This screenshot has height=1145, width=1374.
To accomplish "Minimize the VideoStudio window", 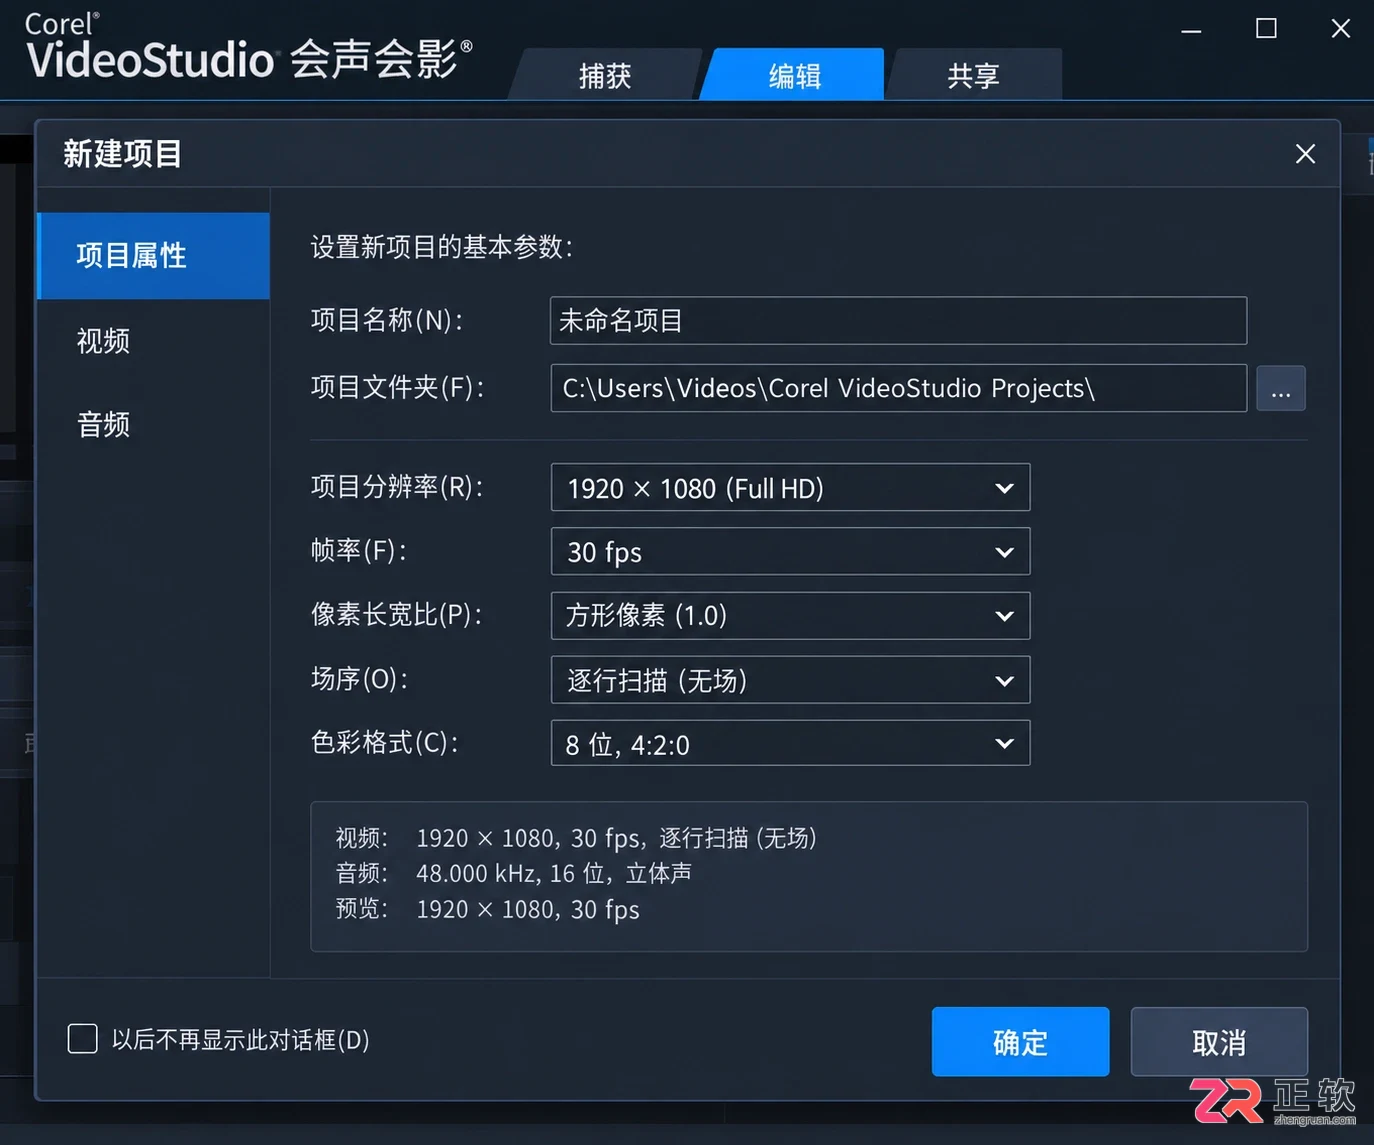I will point(1191,30).
